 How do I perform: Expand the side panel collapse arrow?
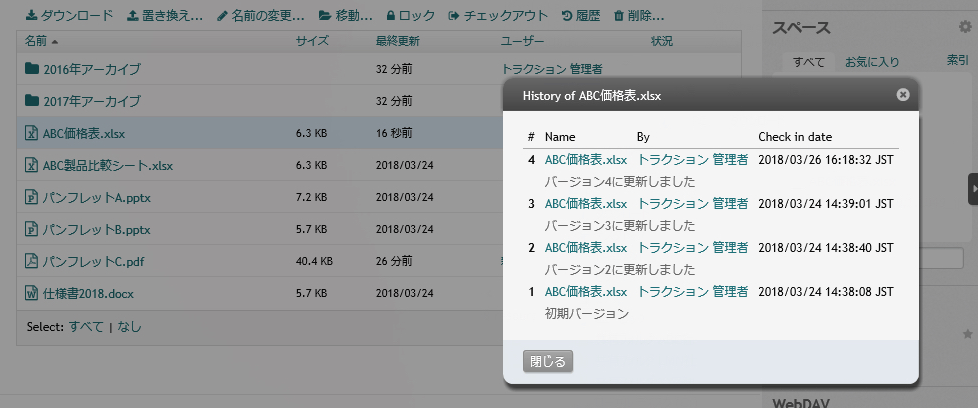[973, 189]
